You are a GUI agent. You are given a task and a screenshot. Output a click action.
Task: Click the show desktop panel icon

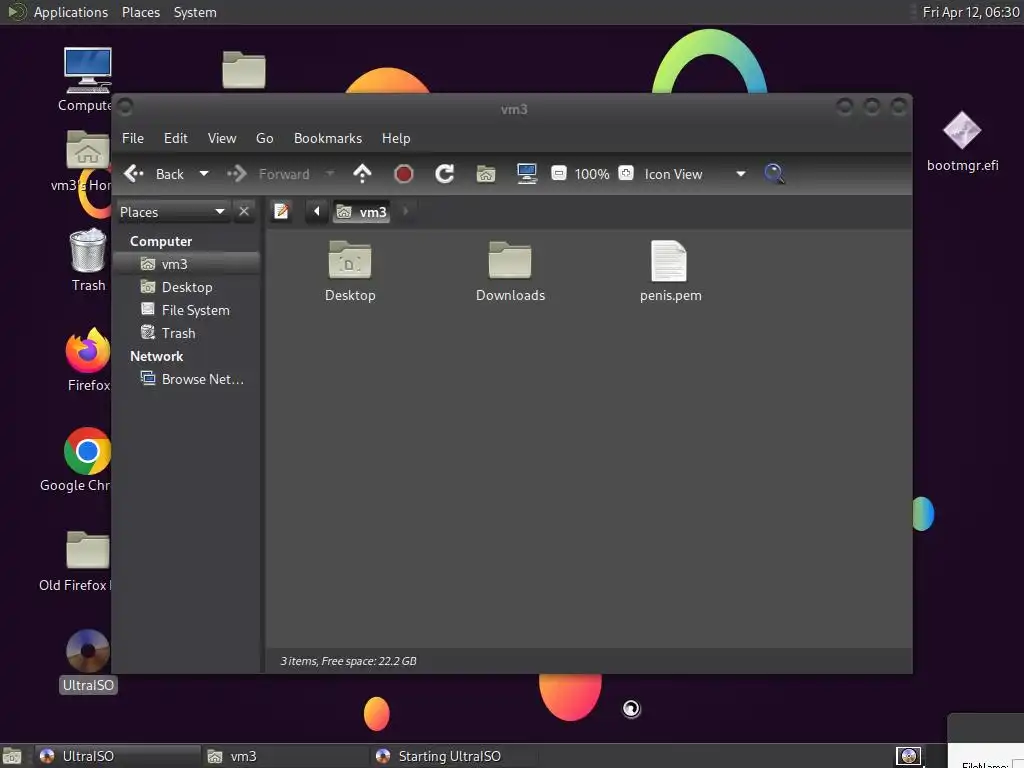[12, 757]
